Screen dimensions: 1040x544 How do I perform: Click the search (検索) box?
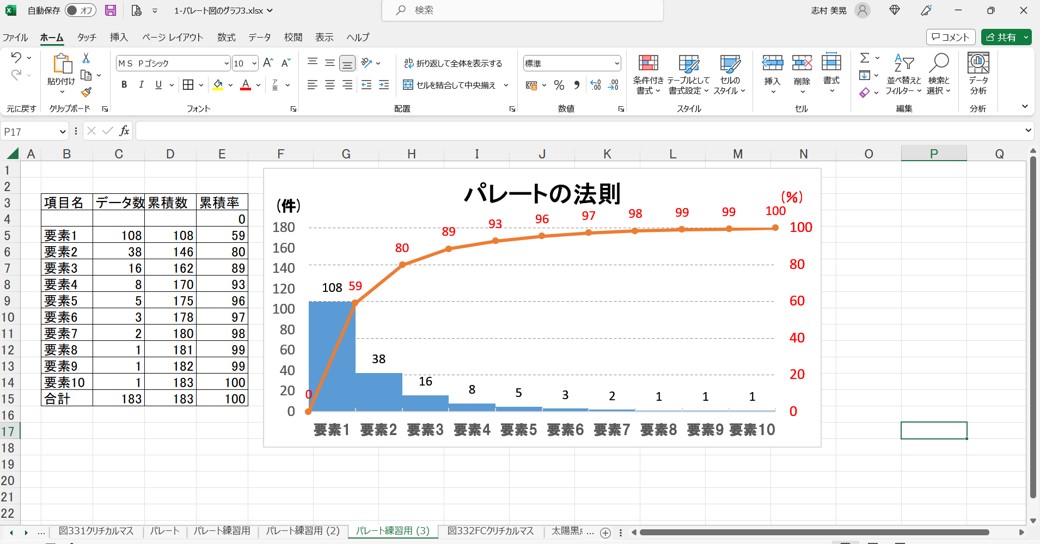coord(523,11)
